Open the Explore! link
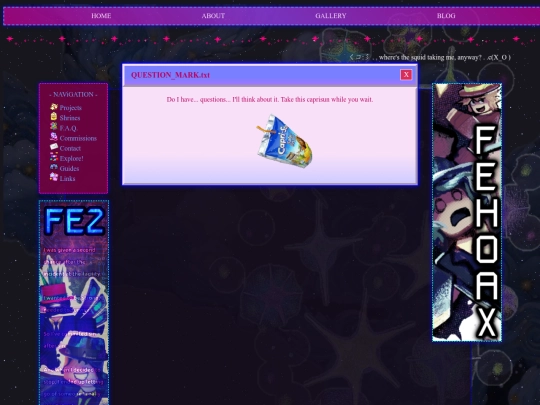 72,158
